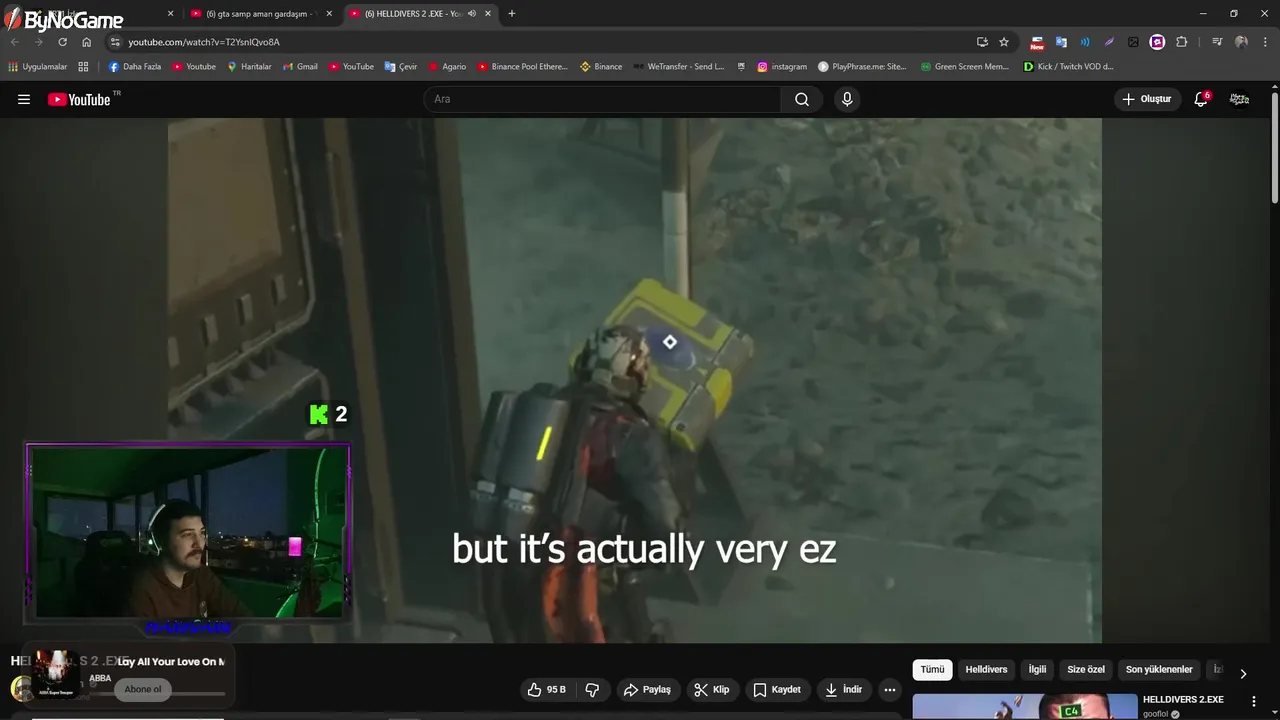Open the blue sound waves extension
This screenshot has height=720, width=1280.
[1085, 42]
